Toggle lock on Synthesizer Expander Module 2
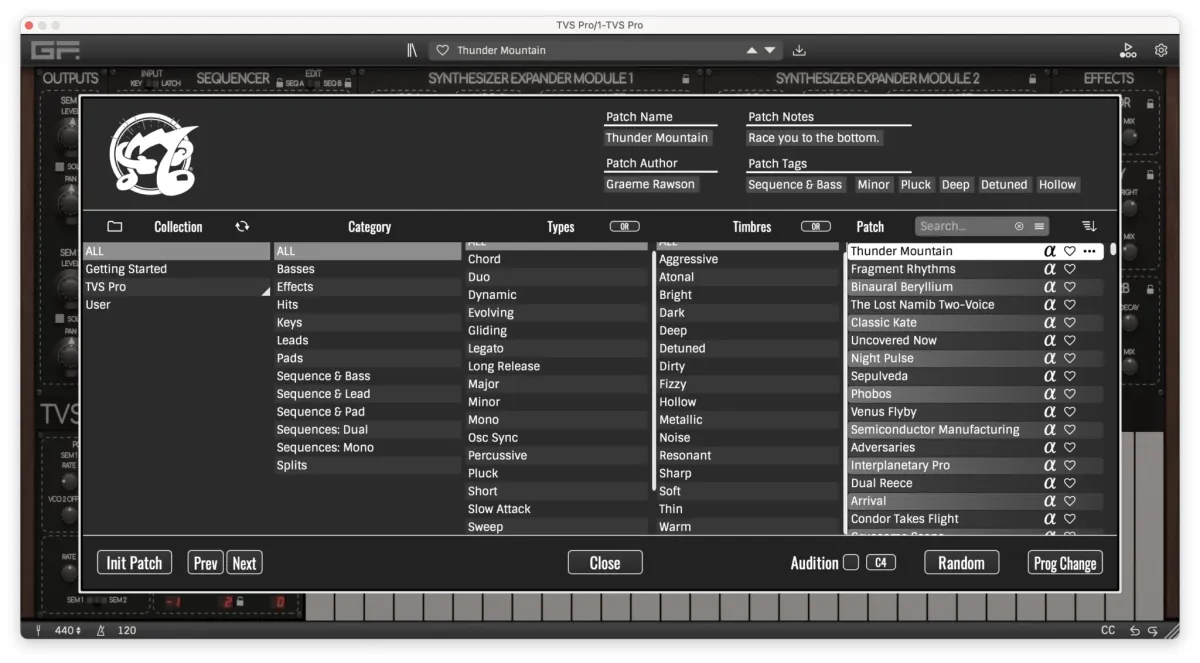1200x663 pixels. [1033, 79]
